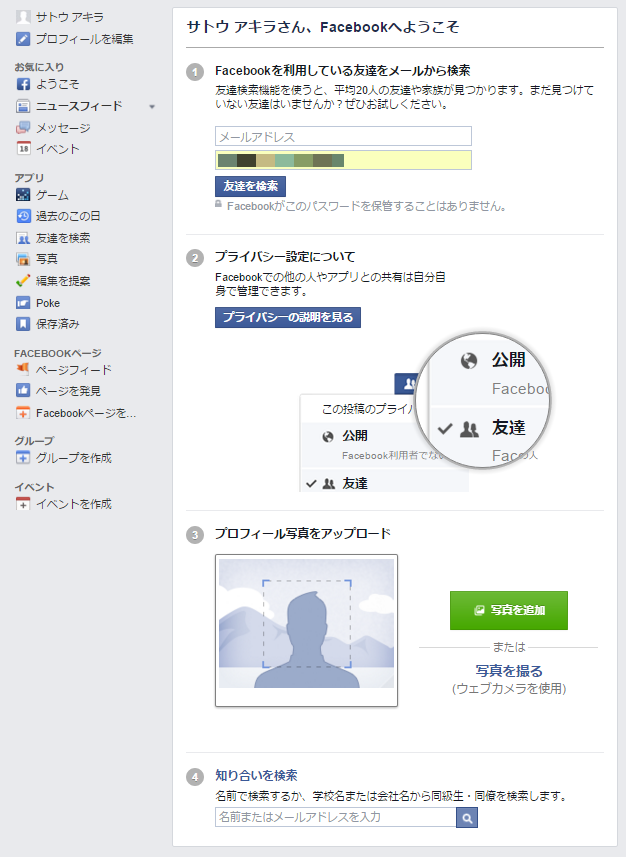
Task: Open ページを発見 link
Action: [x=68, y=391]
